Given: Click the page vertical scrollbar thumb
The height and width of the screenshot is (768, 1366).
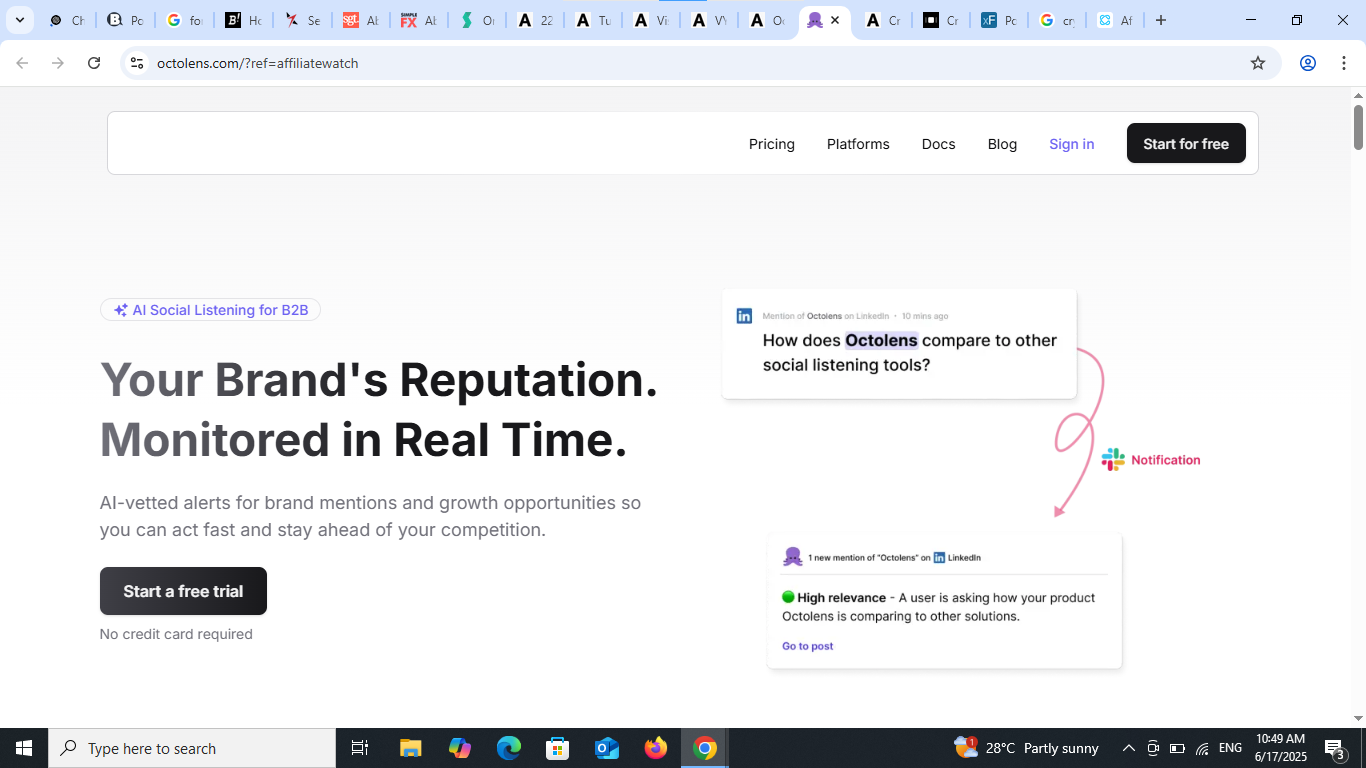Looking at the screenshot, I should coord(1358,128).
